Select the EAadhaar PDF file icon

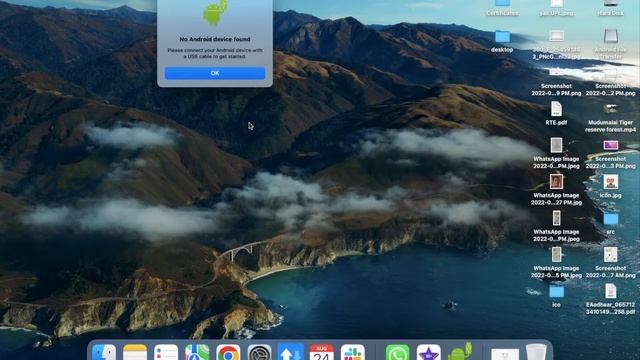(x=611, y=291)
